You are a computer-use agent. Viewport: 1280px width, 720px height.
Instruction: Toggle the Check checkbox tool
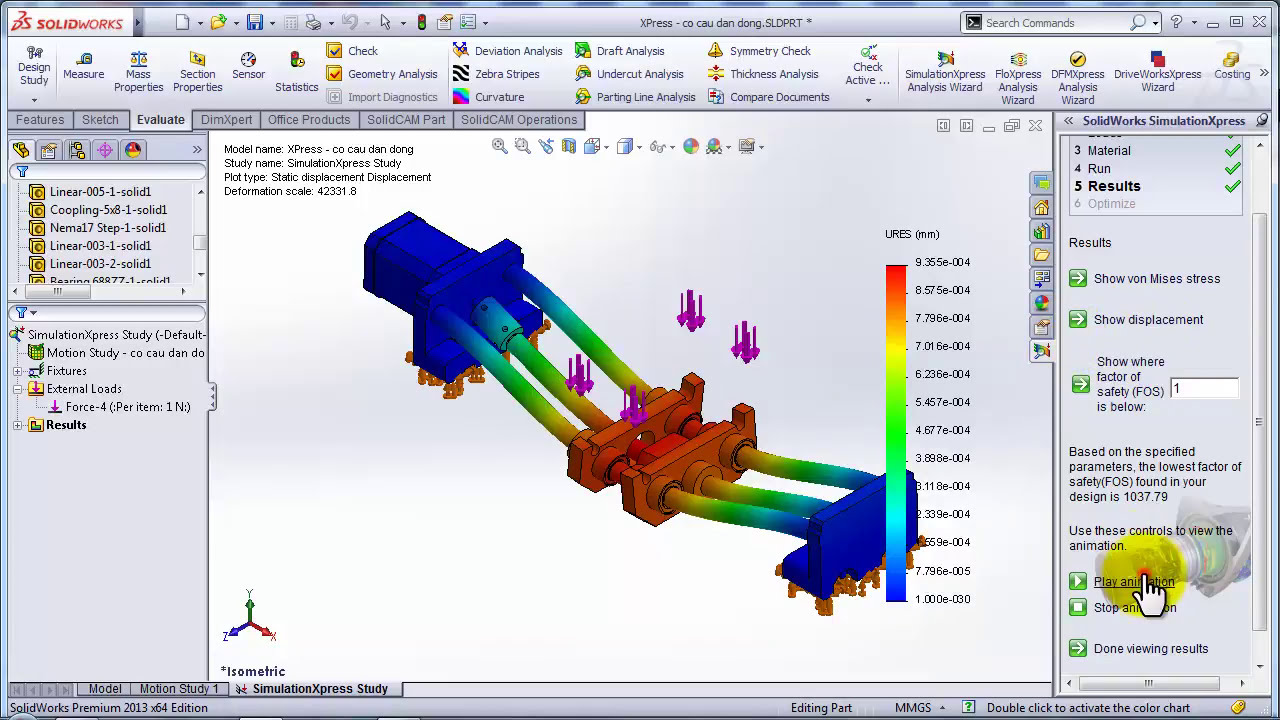coord(352,51)
